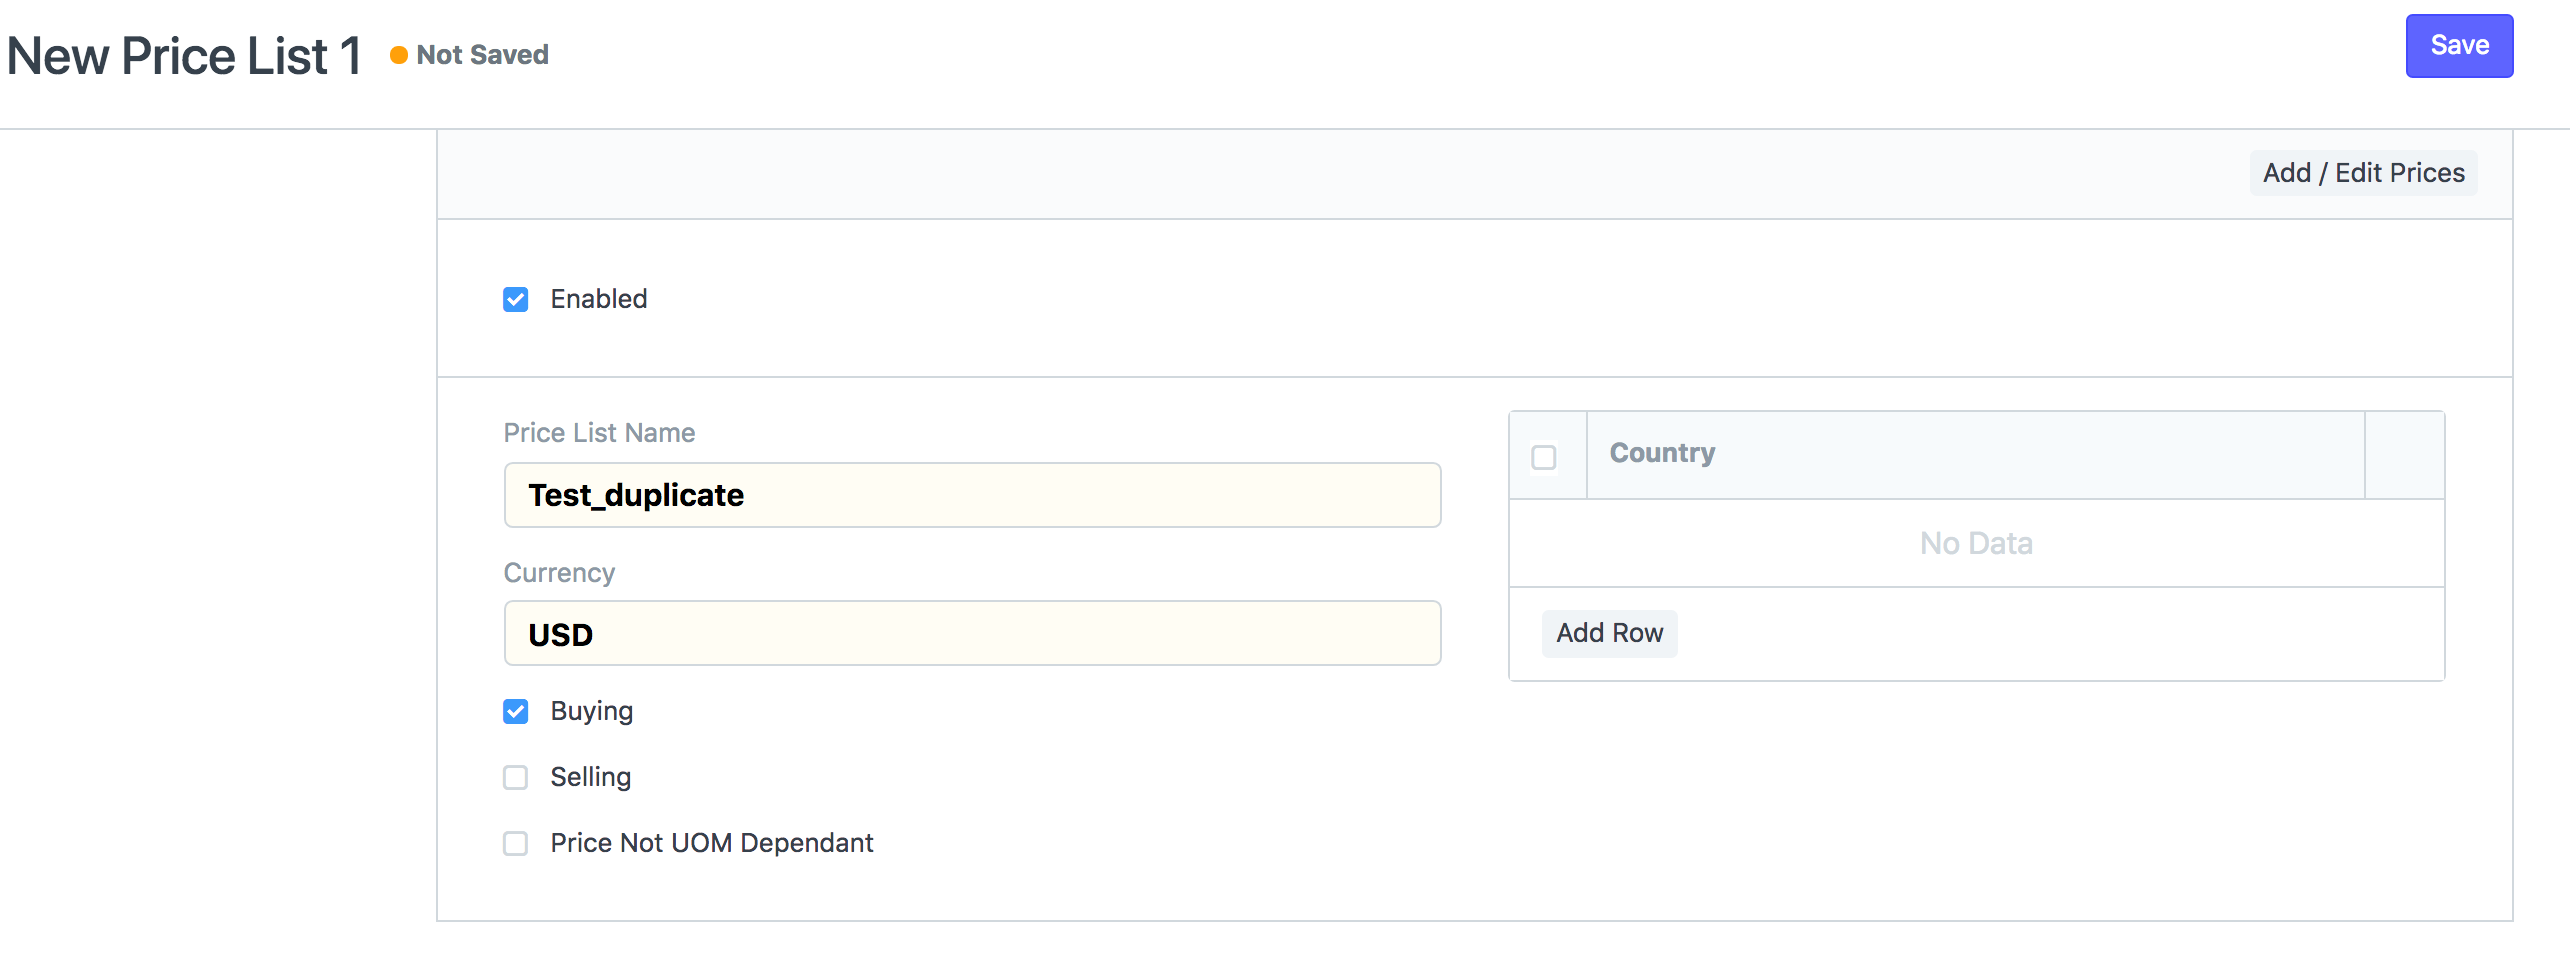
Task: Uncheck the Buying checkbox
Action: [516, 711]
